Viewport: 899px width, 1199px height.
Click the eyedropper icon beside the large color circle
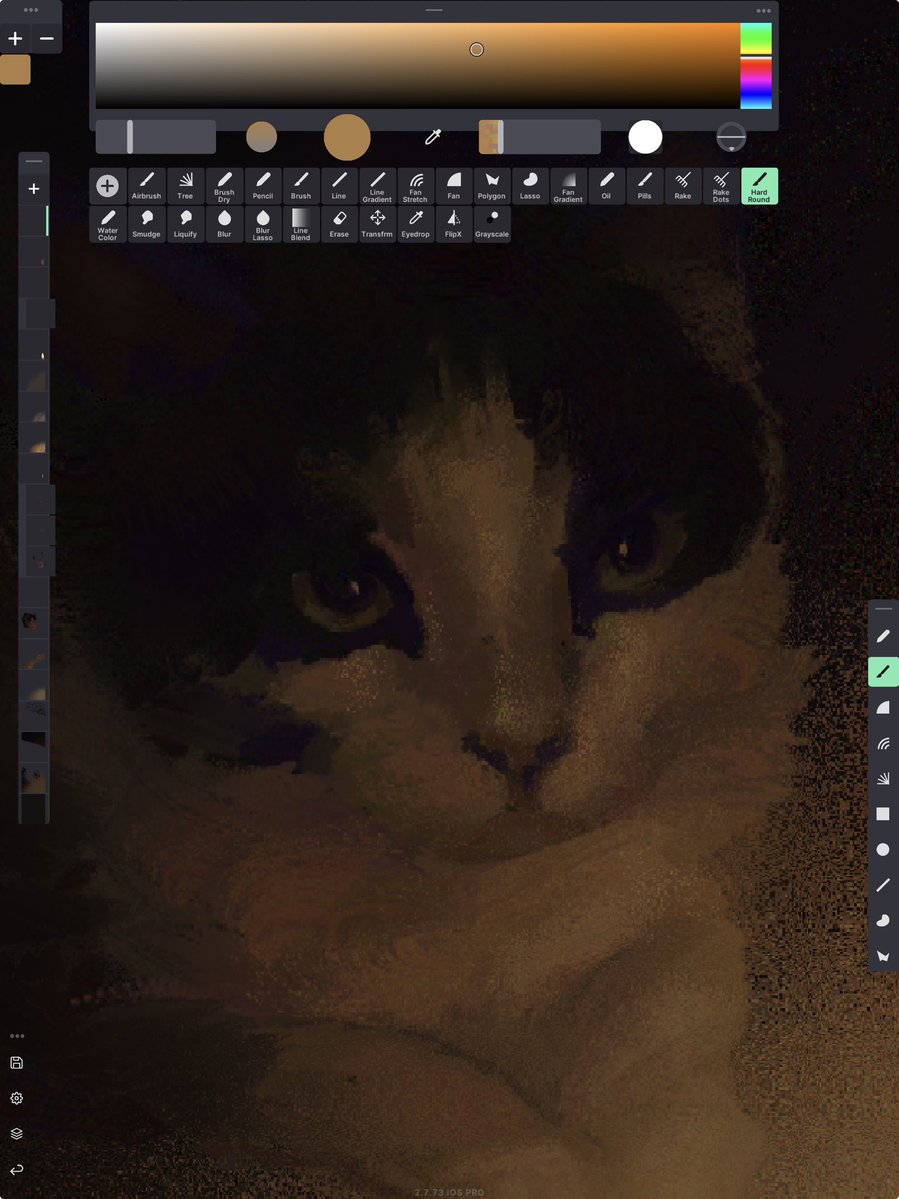433,138
